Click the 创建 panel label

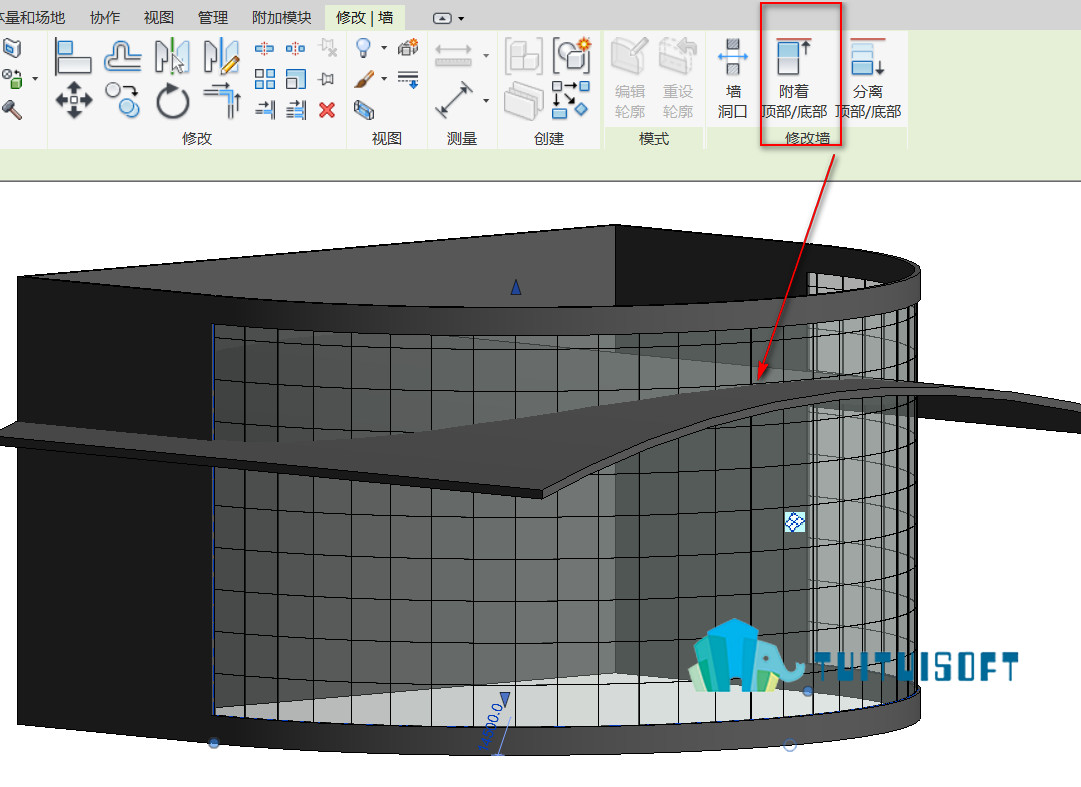549,139
